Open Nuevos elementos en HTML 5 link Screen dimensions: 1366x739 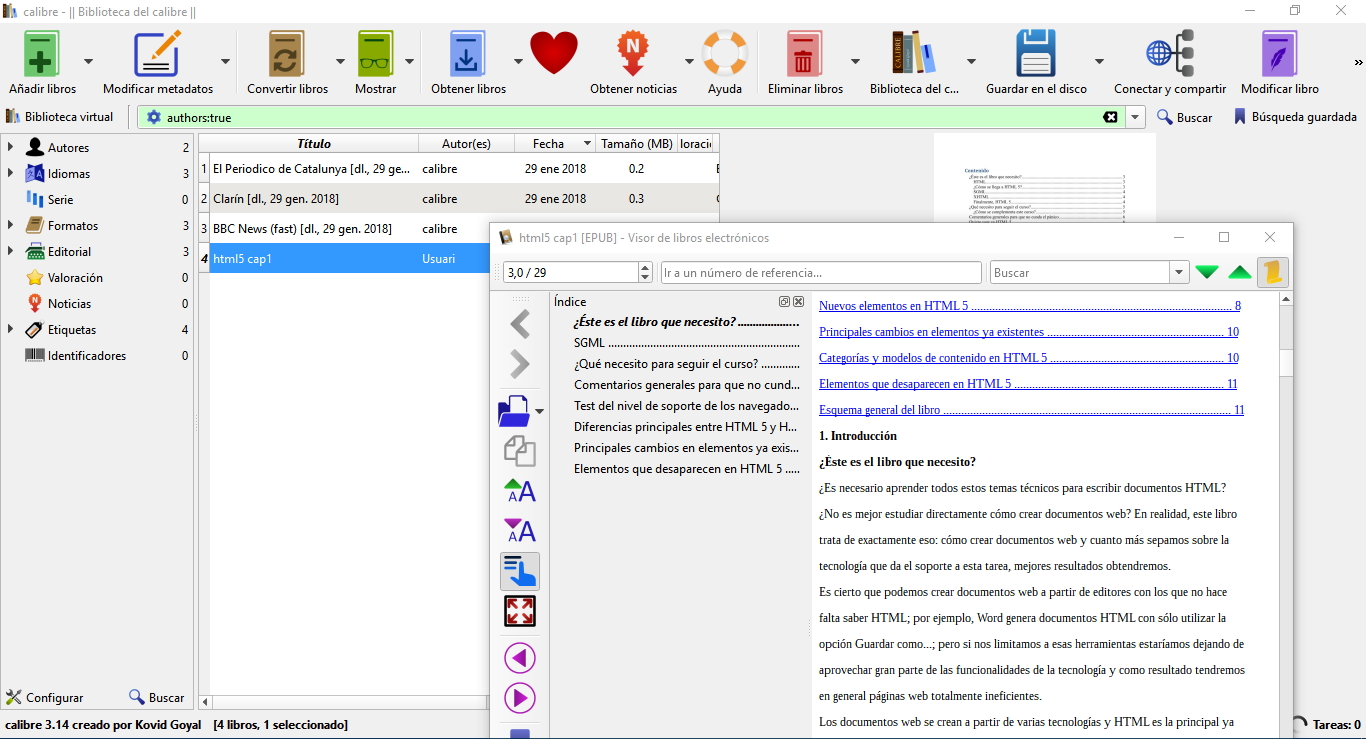point(1030,305)
